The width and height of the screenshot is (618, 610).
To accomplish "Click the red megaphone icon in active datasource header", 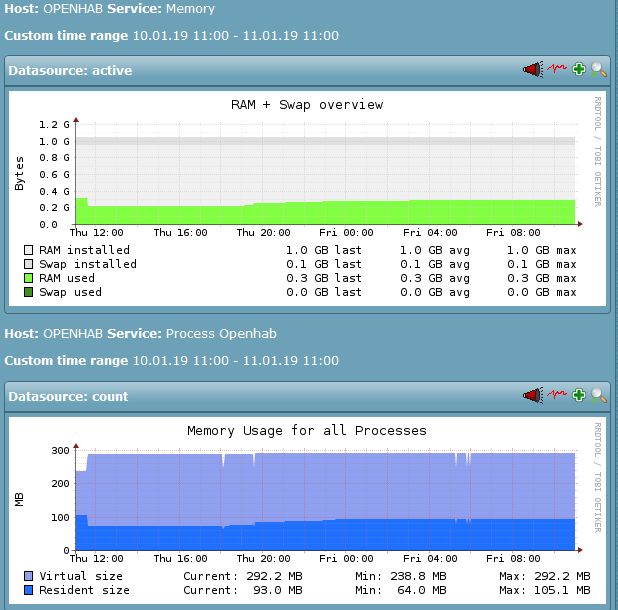I will [532, 70].
